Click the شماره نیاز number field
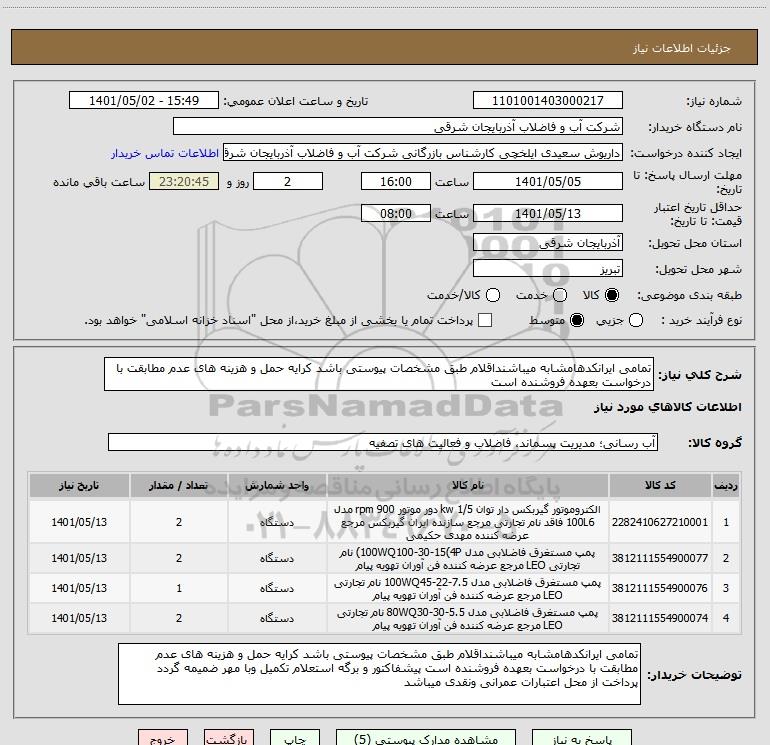770x745 pixels. [x=548, y=101]
